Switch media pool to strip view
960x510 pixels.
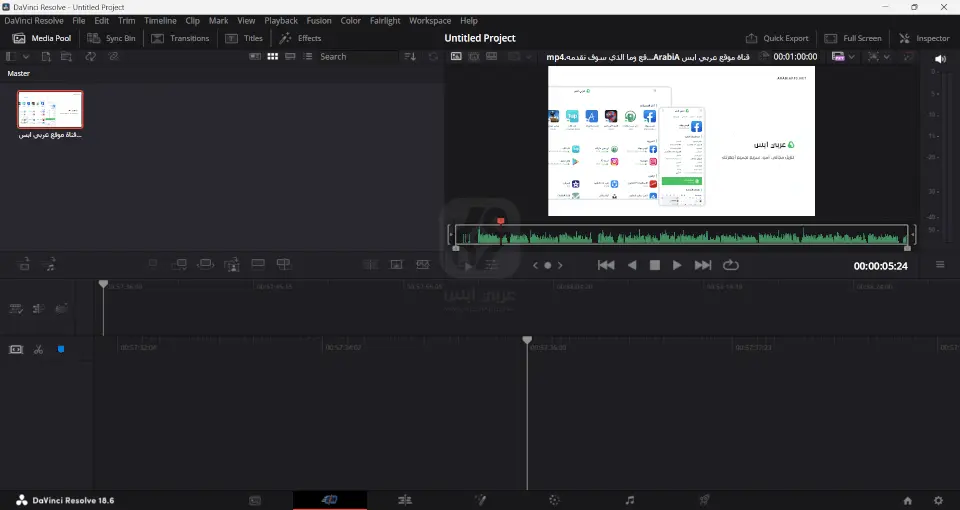click(290, 56)
